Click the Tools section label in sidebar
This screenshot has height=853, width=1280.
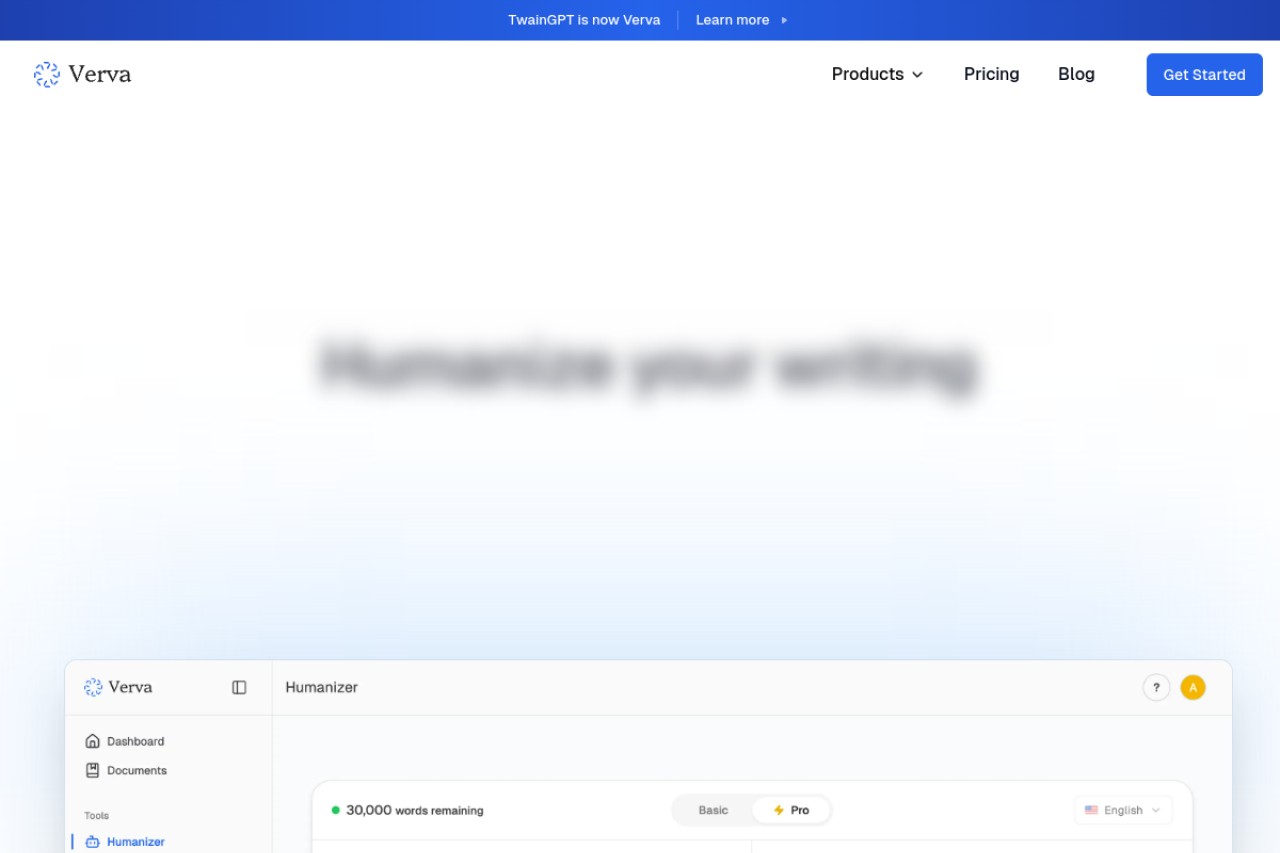[97, 816]
